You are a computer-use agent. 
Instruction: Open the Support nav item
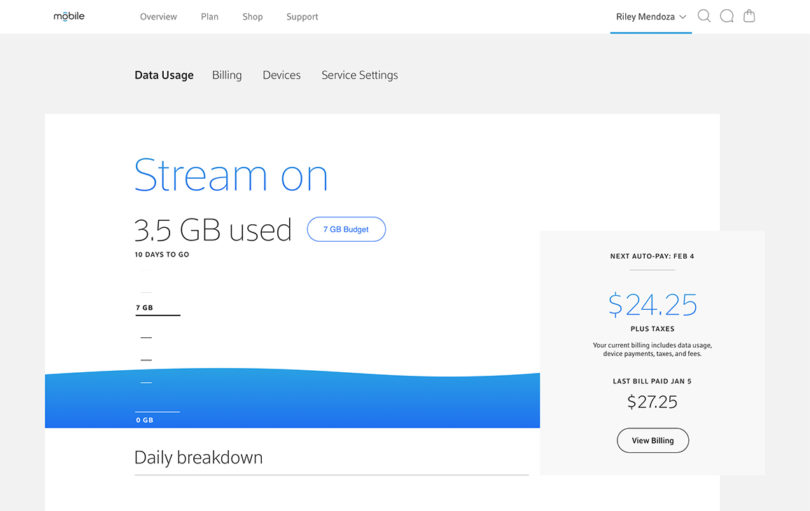click(302, 17)
